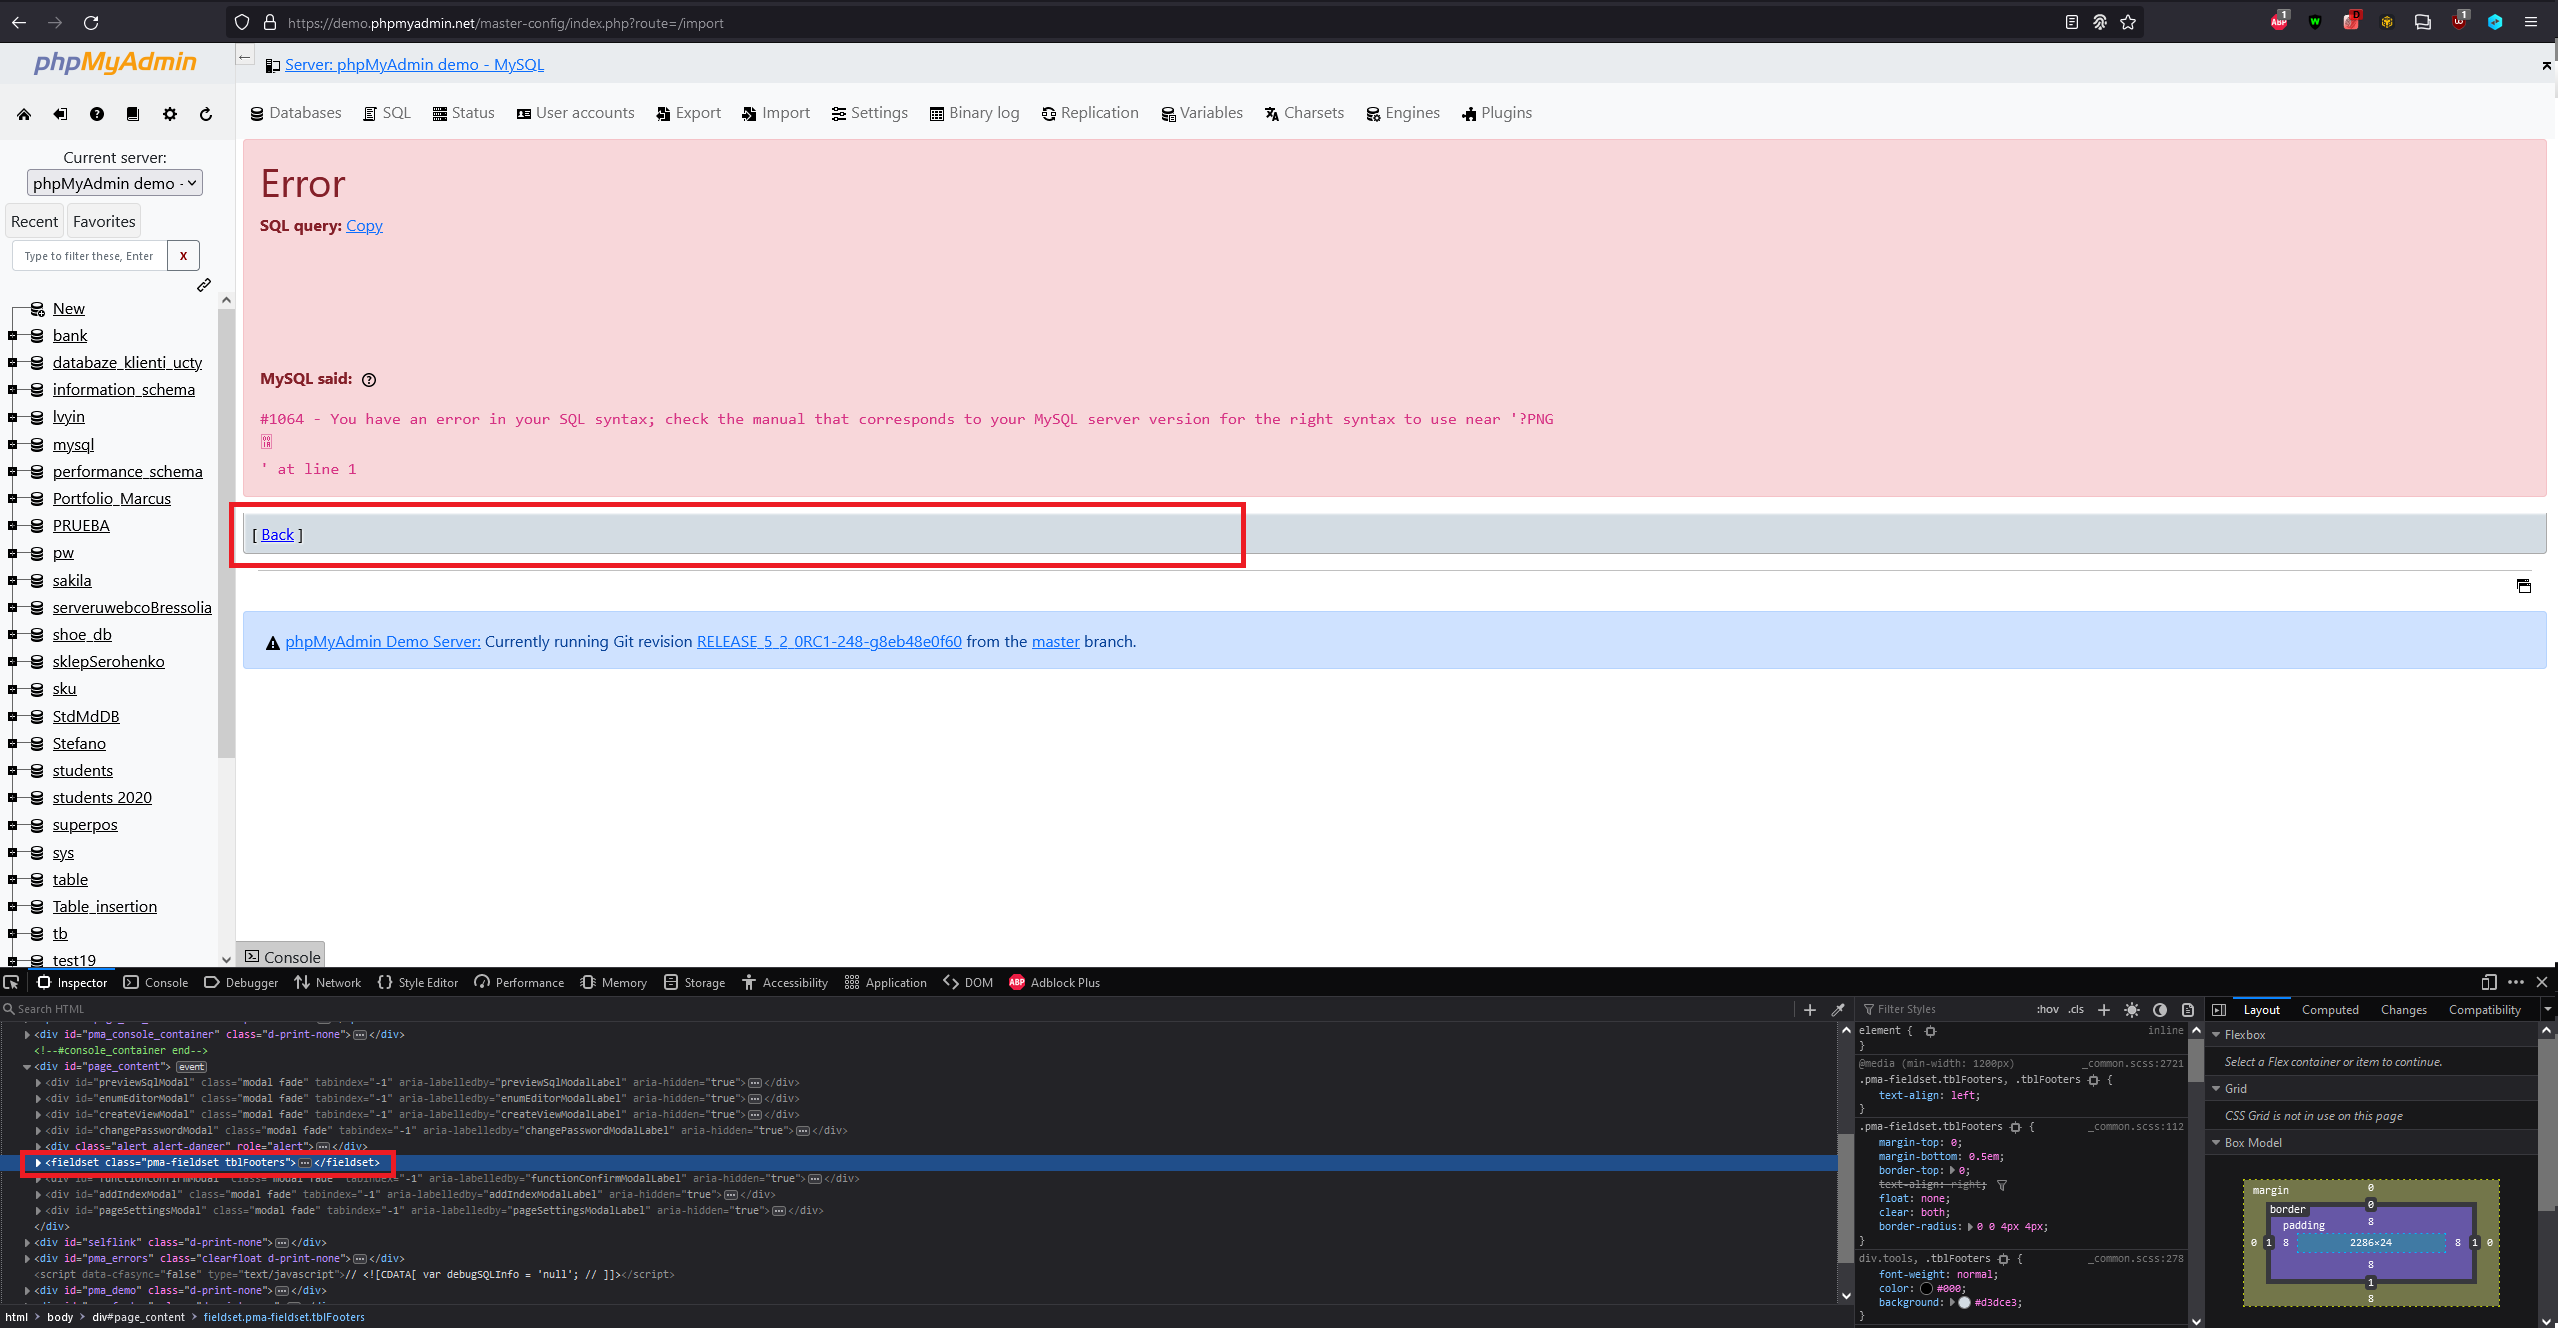Refresh the navigation panel with the reload icon
Image resolution: width=2560 pixels, height=1328 pixels.
click(205, 114)
